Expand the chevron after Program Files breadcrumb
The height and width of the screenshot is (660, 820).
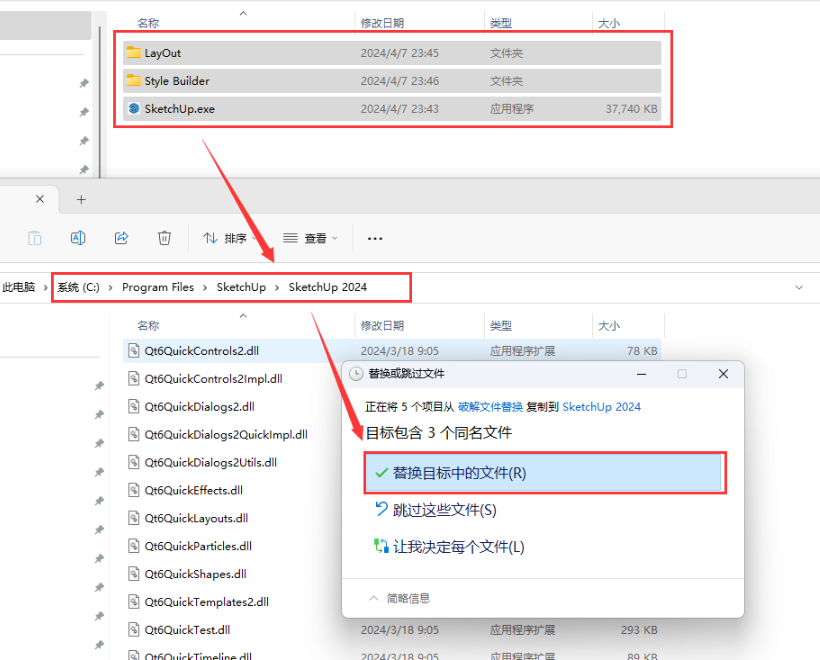coord(205,287)
